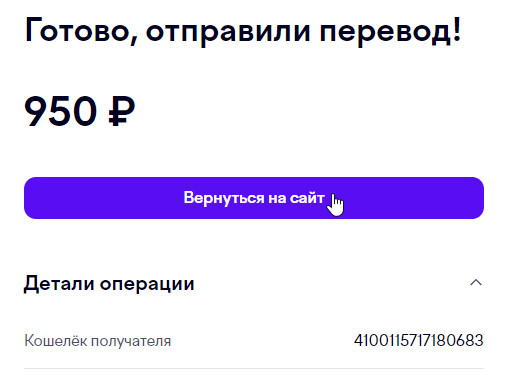
Task: Select the recipient wallet number 4100115717180683
Action: tap(418, 340)
